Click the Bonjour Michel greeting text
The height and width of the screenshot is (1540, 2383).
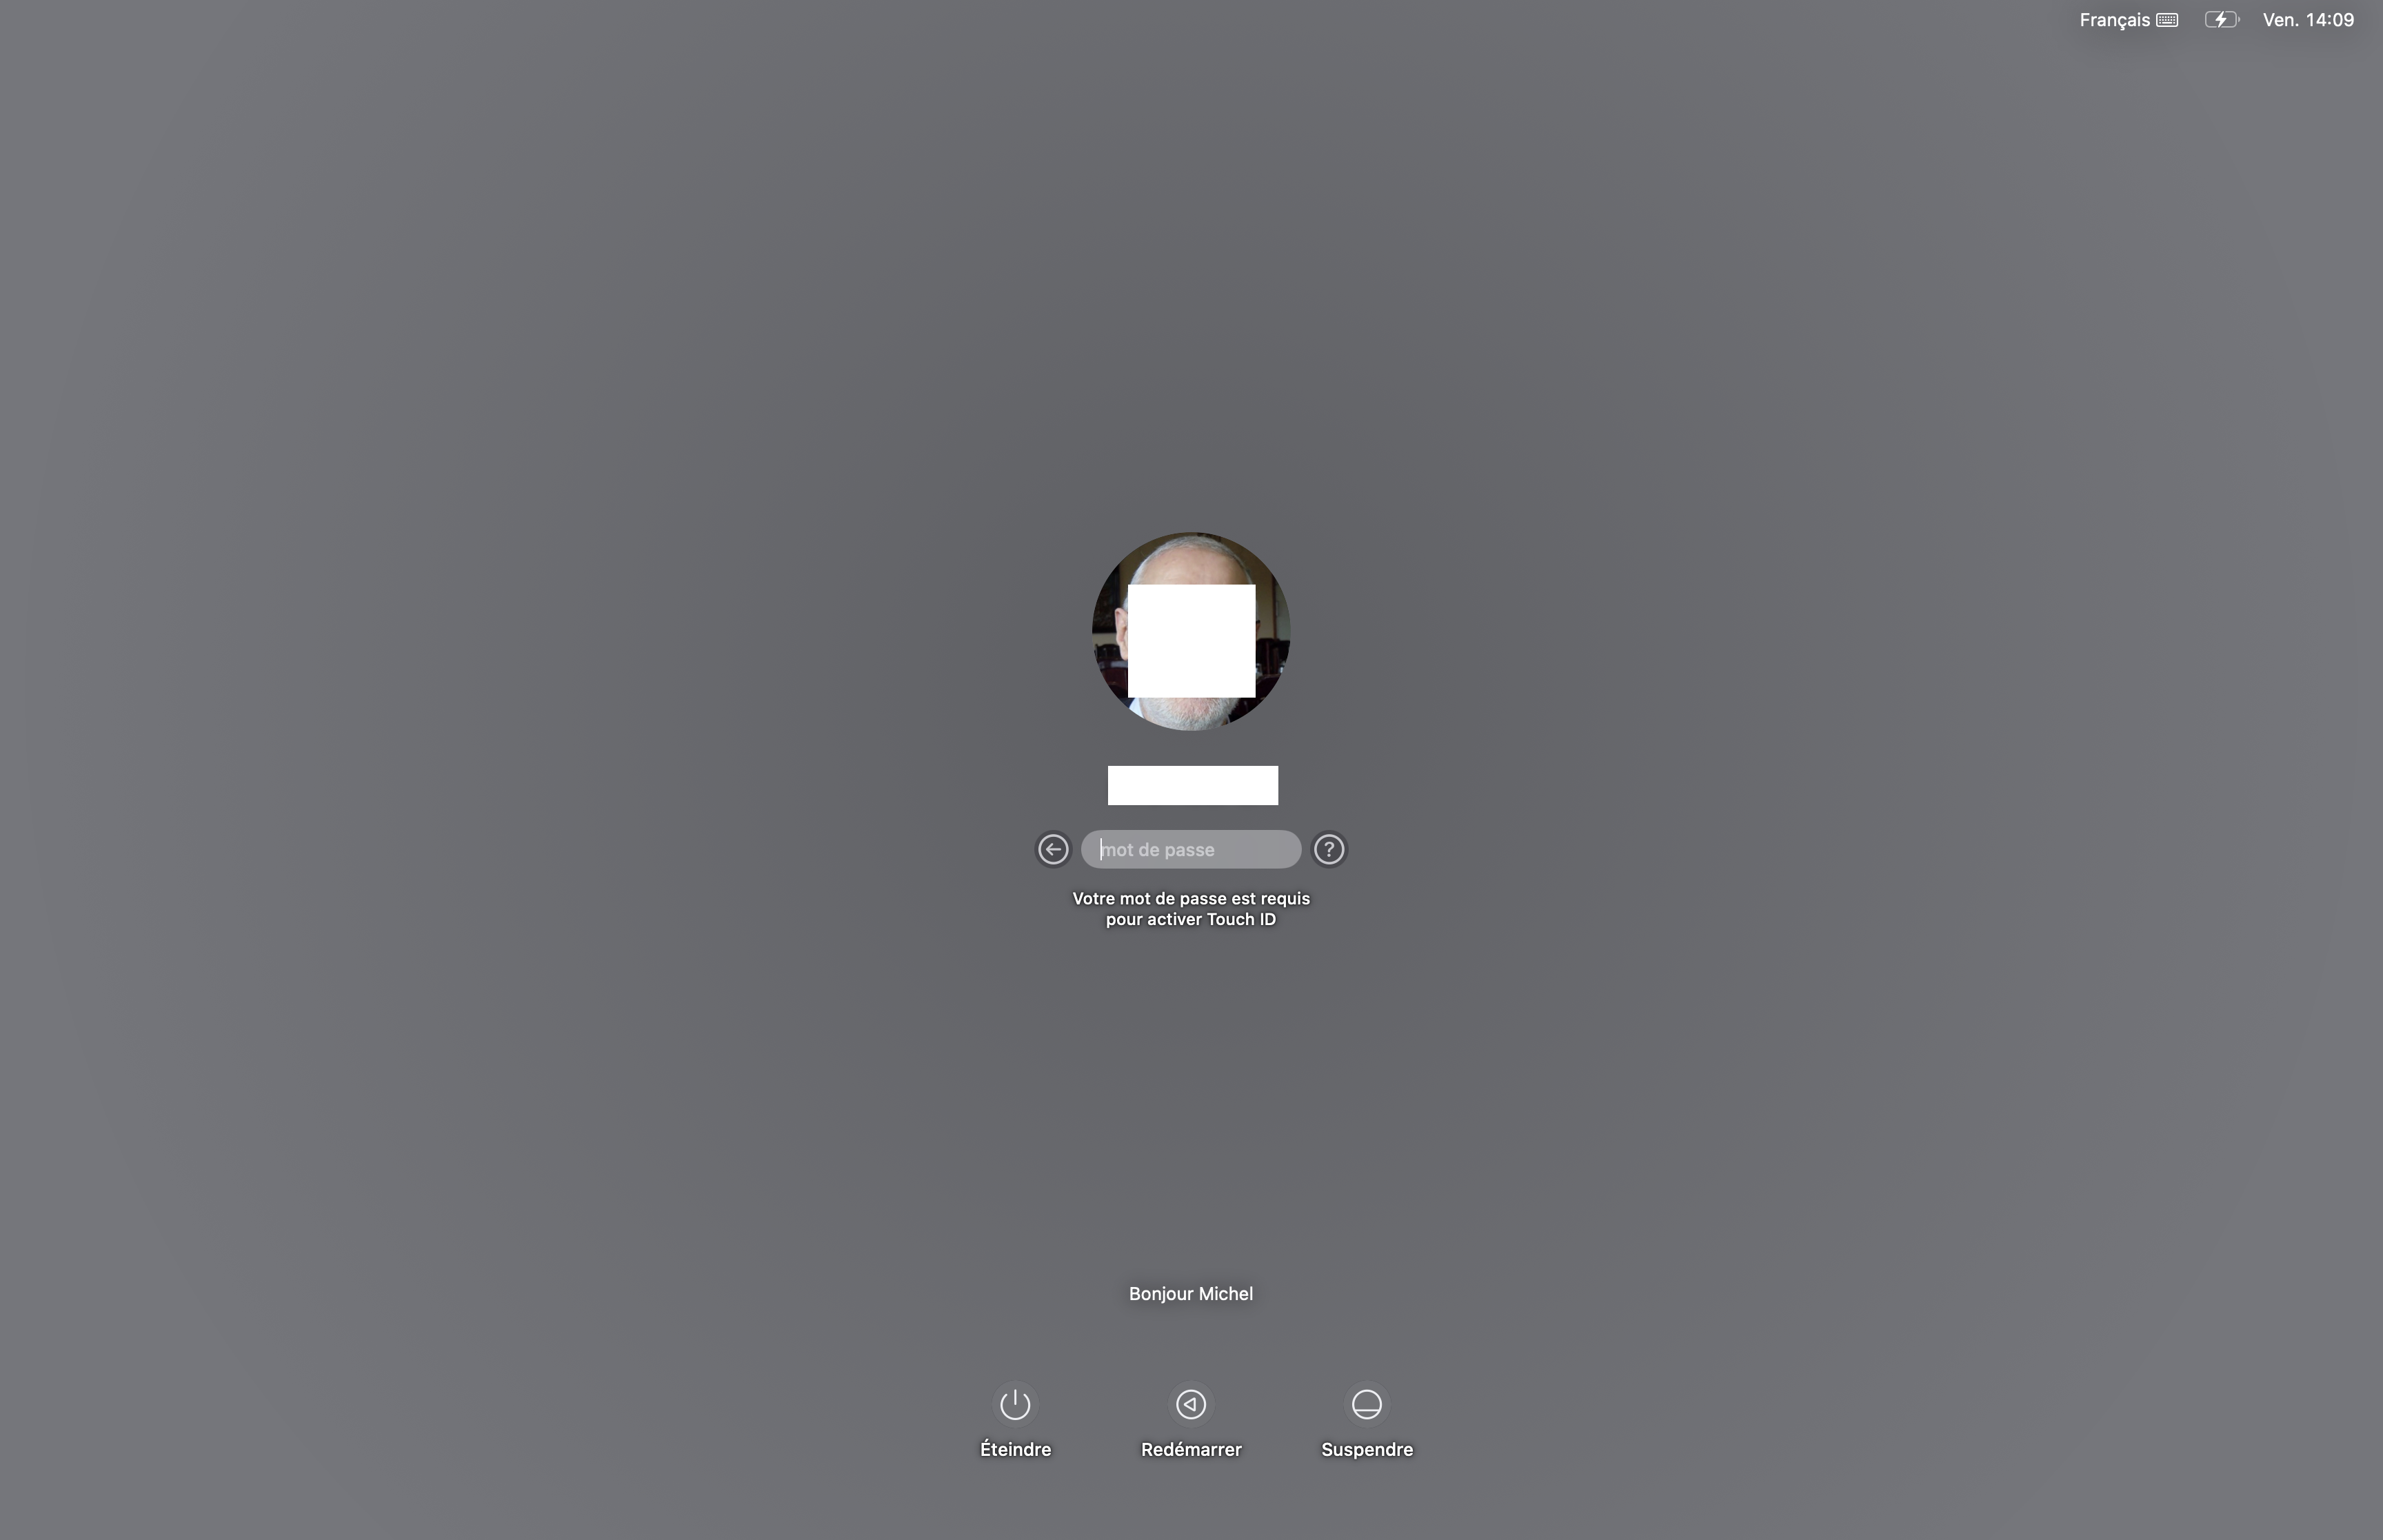pos(1190,1293)
